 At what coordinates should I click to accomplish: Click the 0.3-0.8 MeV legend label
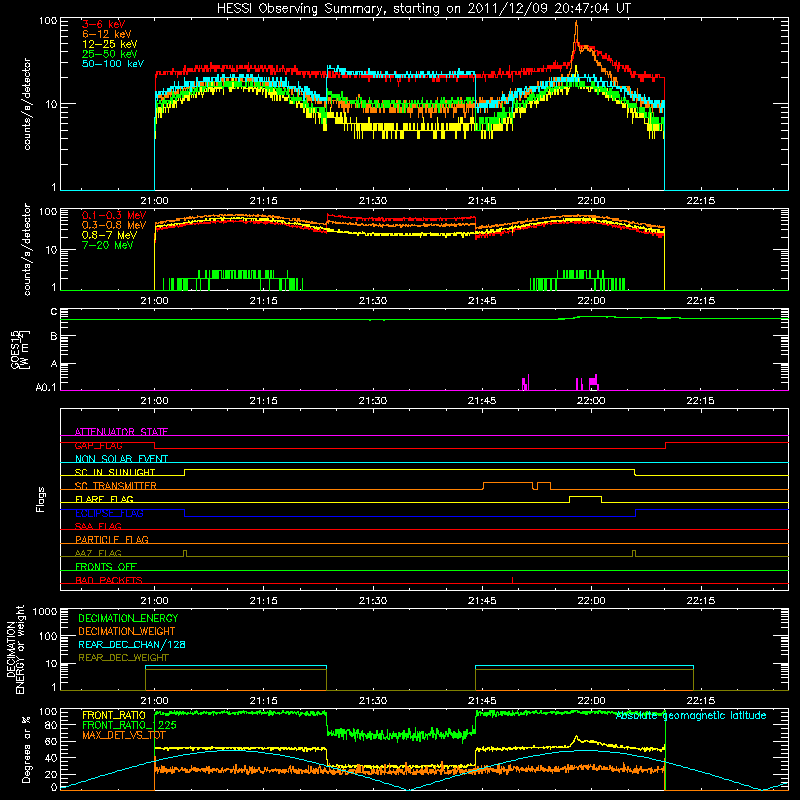coord(114,225)
